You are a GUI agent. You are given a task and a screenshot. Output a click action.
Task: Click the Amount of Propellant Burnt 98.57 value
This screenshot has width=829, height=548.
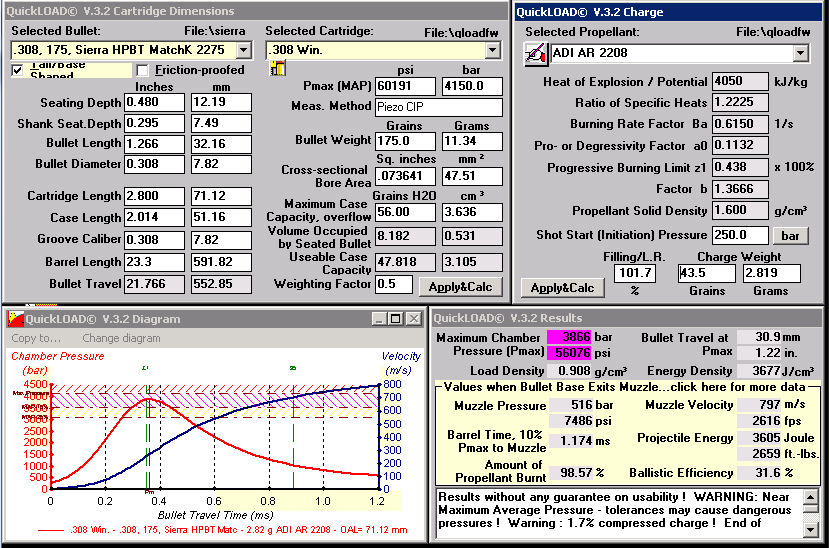pyautogui.click(x=571, y=472)
